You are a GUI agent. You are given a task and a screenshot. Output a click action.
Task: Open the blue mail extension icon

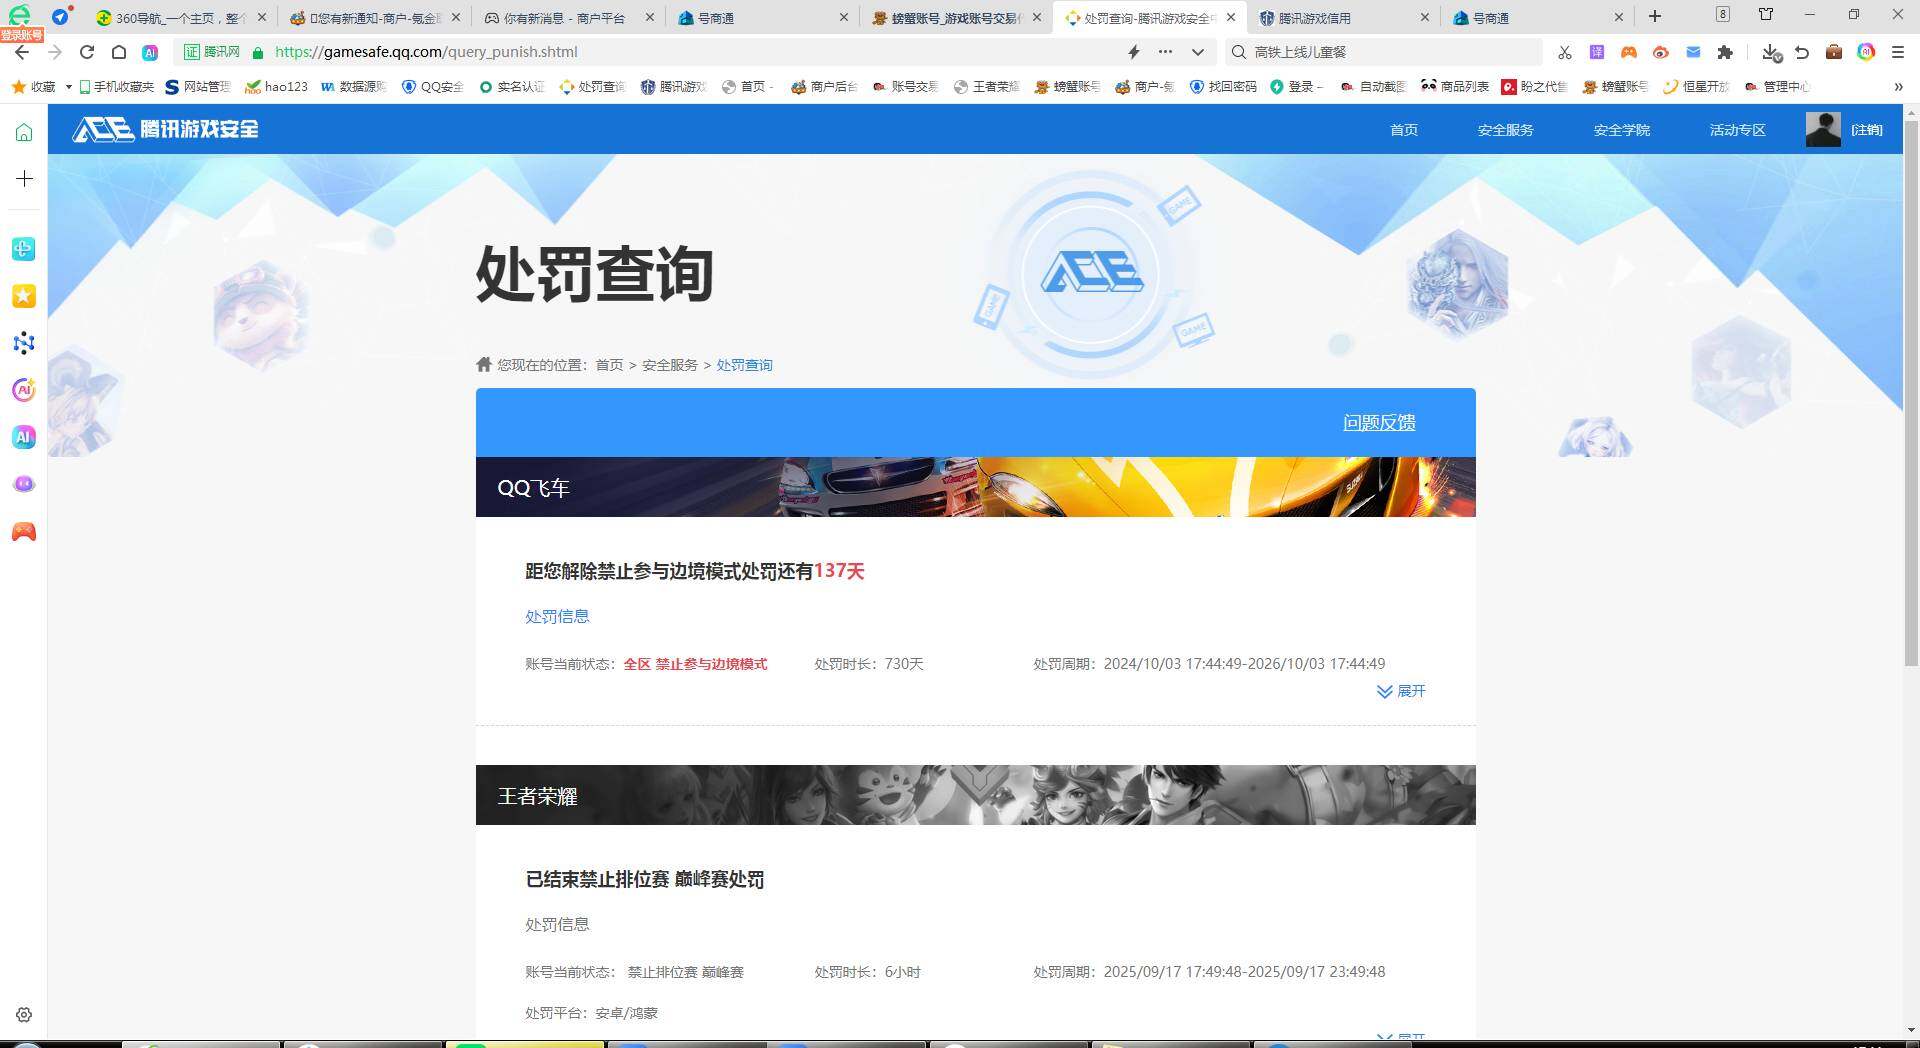point(1693,52)
